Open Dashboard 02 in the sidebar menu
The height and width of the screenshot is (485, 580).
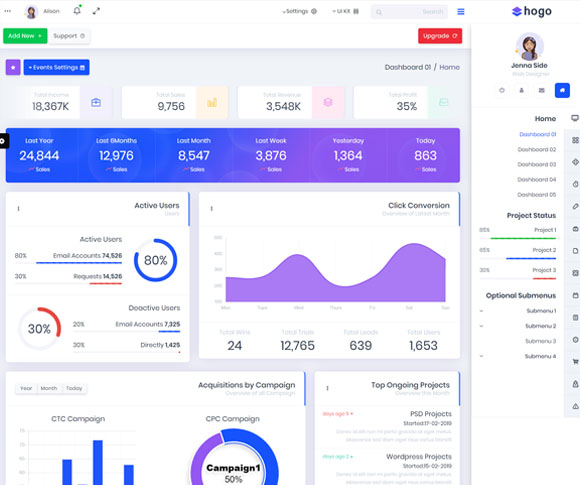(x=537, y=149)
